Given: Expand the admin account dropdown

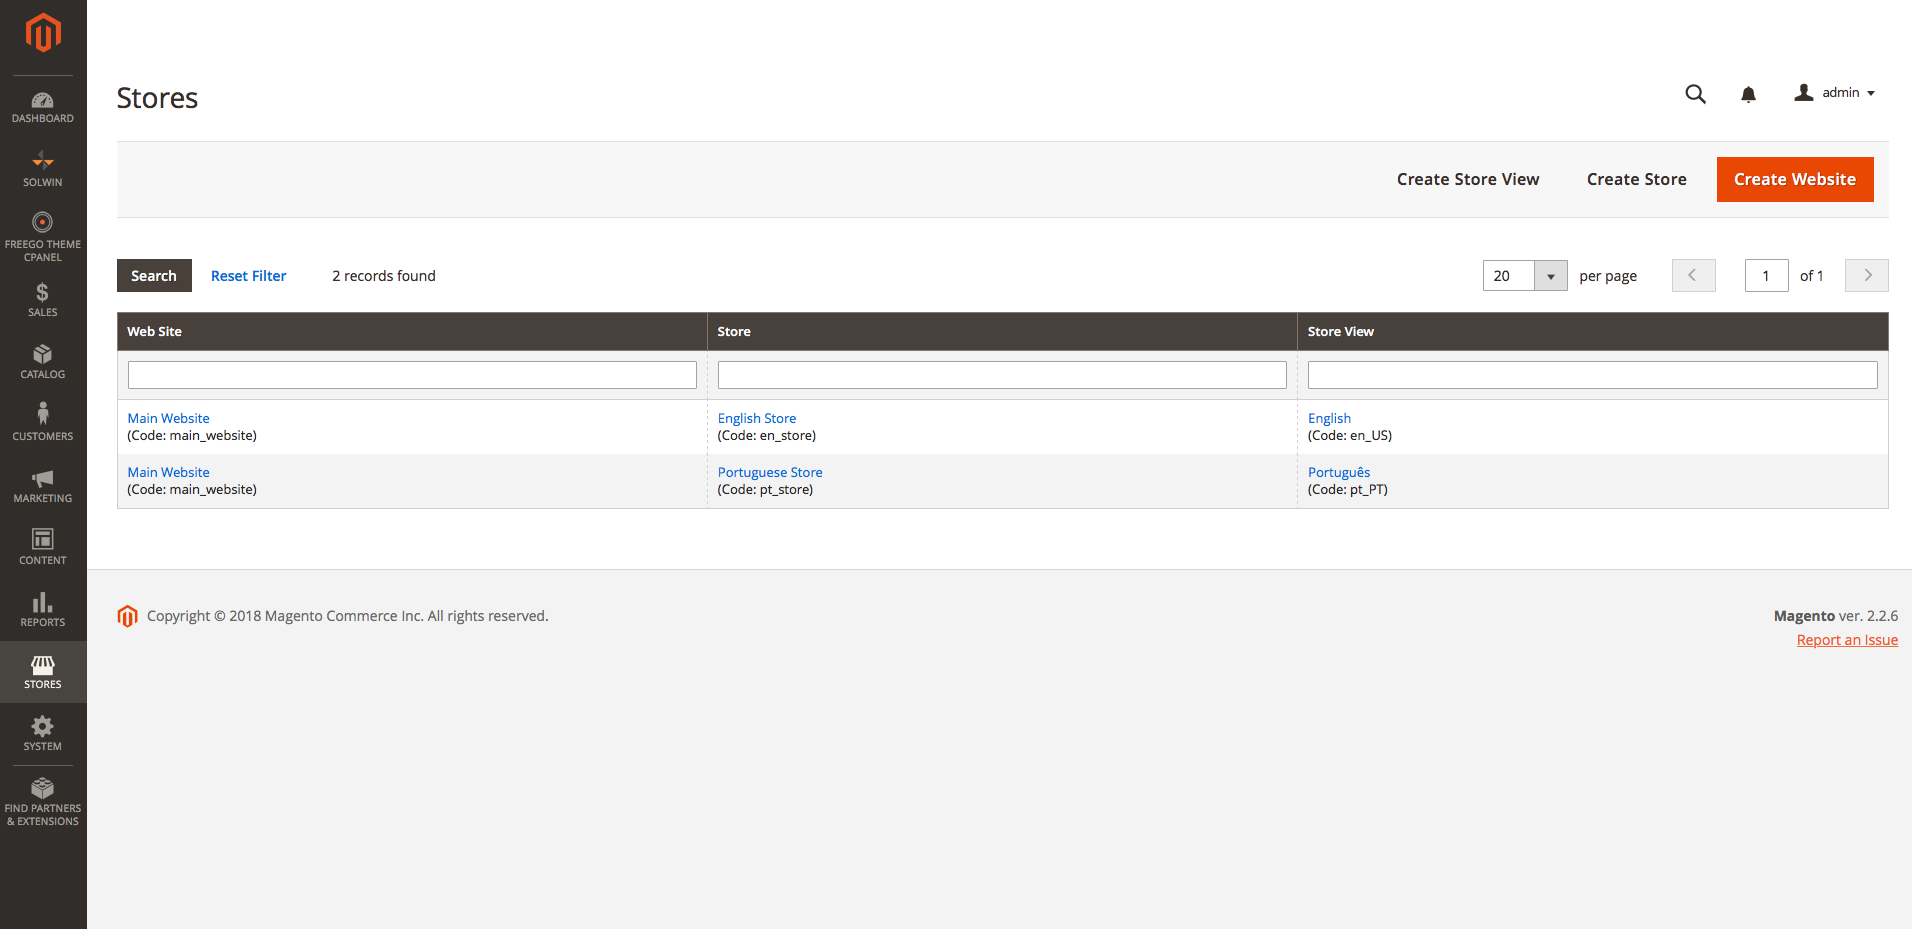Looking at the screenshot, I should click(x=1835, y=93).
